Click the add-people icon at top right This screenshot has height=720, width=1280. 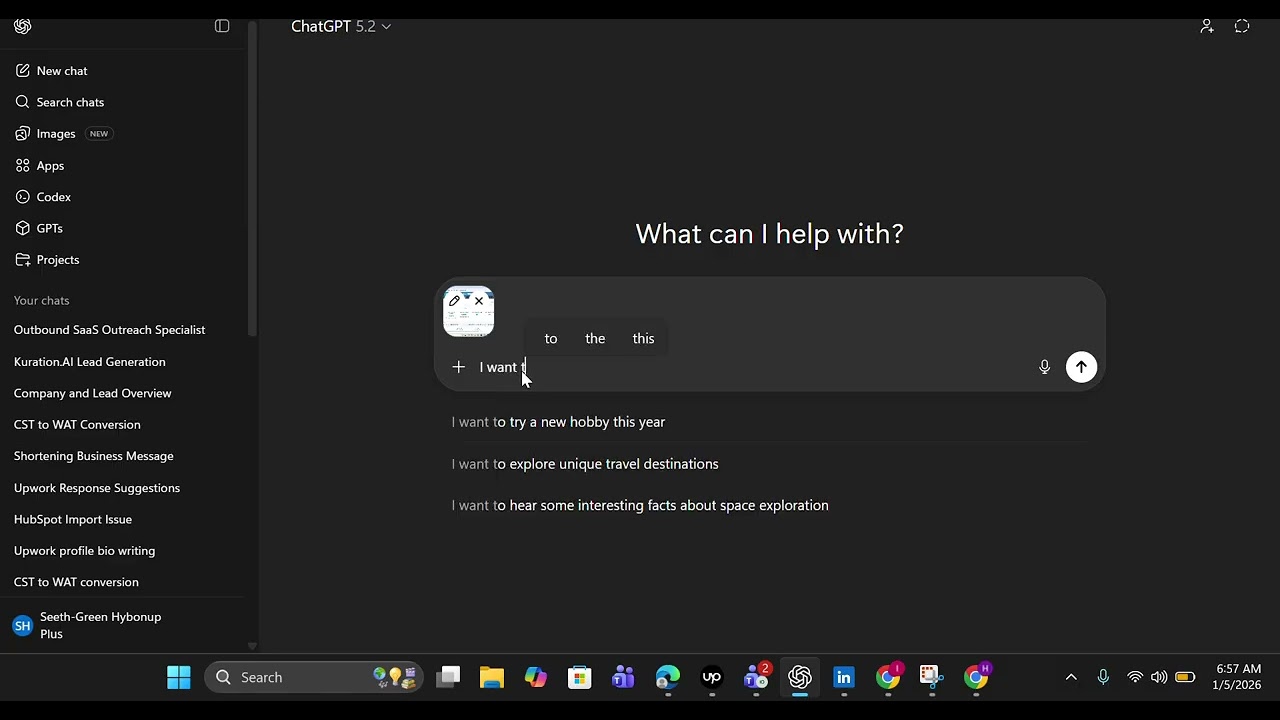coord(1207,26)
